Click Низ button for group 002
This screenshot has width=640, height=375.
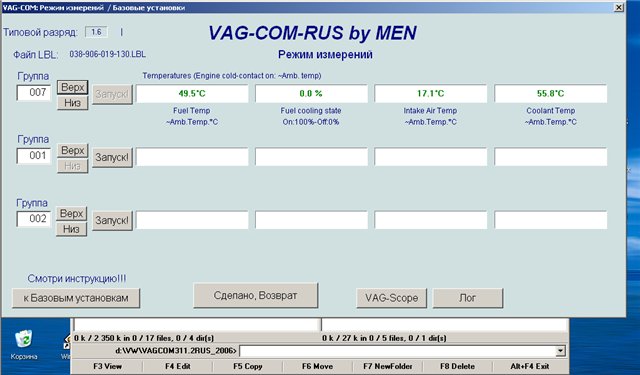pyautogui.click(x=71, y=229)
